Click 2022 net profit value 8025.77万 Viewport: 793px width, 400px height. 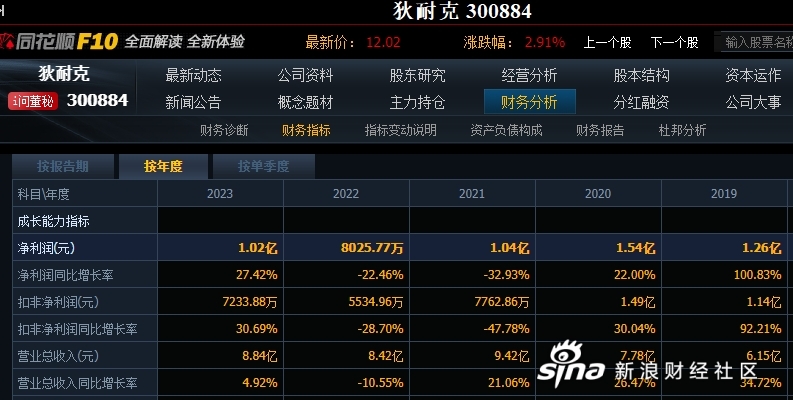coord(372,248)
